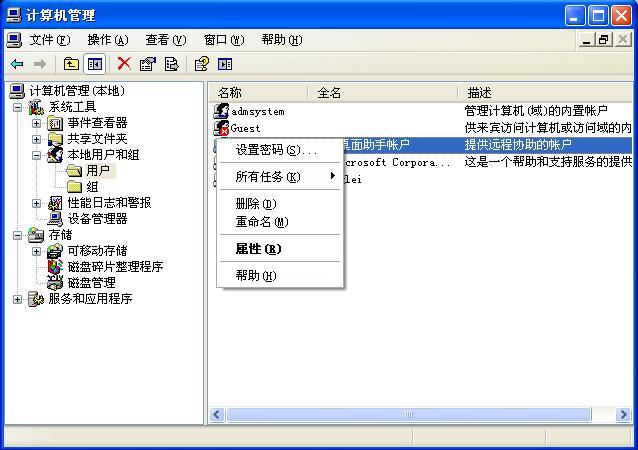This screenshot has height=450, width=638.
Task: Click the red Delete toolbar icon
Action: tap(124, 64)
